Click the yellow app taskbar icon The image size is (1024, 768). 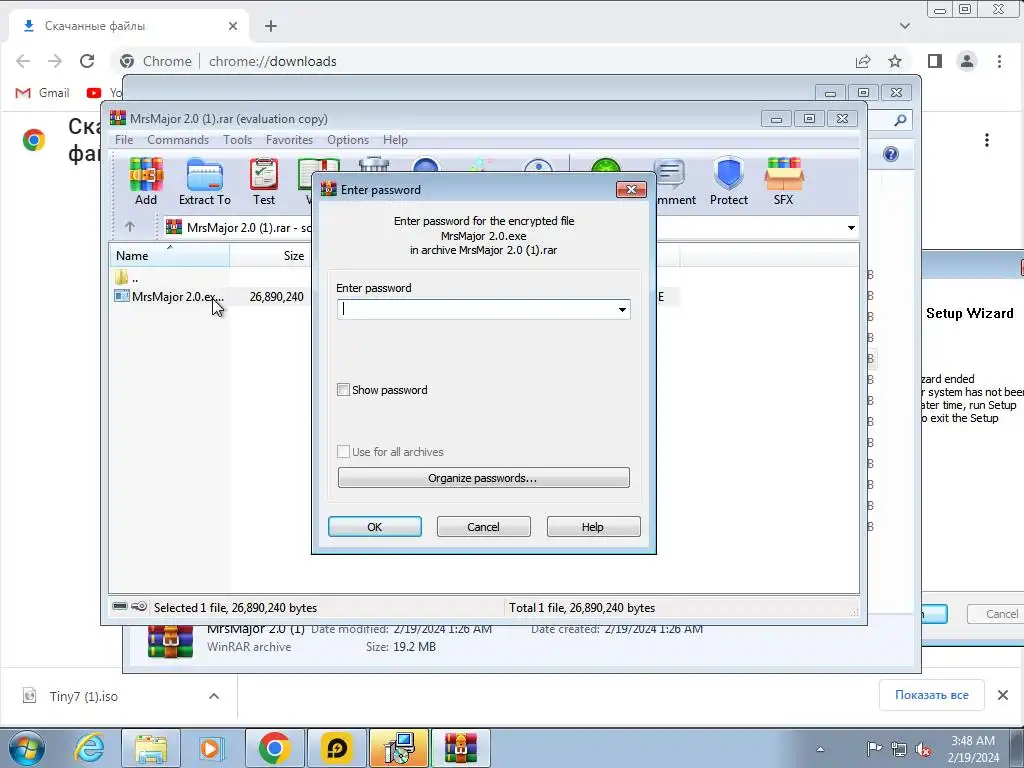pos(337,748)
